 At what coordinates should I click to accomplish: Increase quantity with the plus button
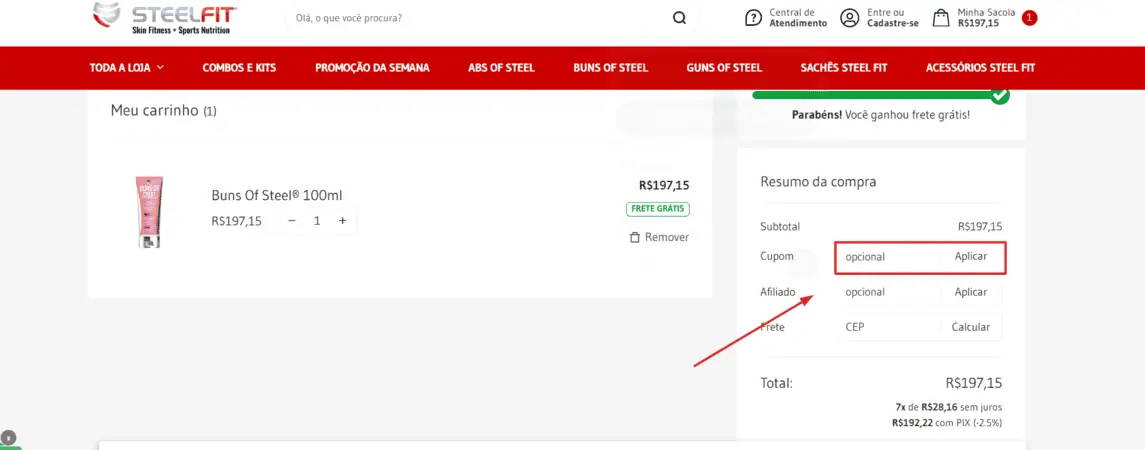coord(342,221)
